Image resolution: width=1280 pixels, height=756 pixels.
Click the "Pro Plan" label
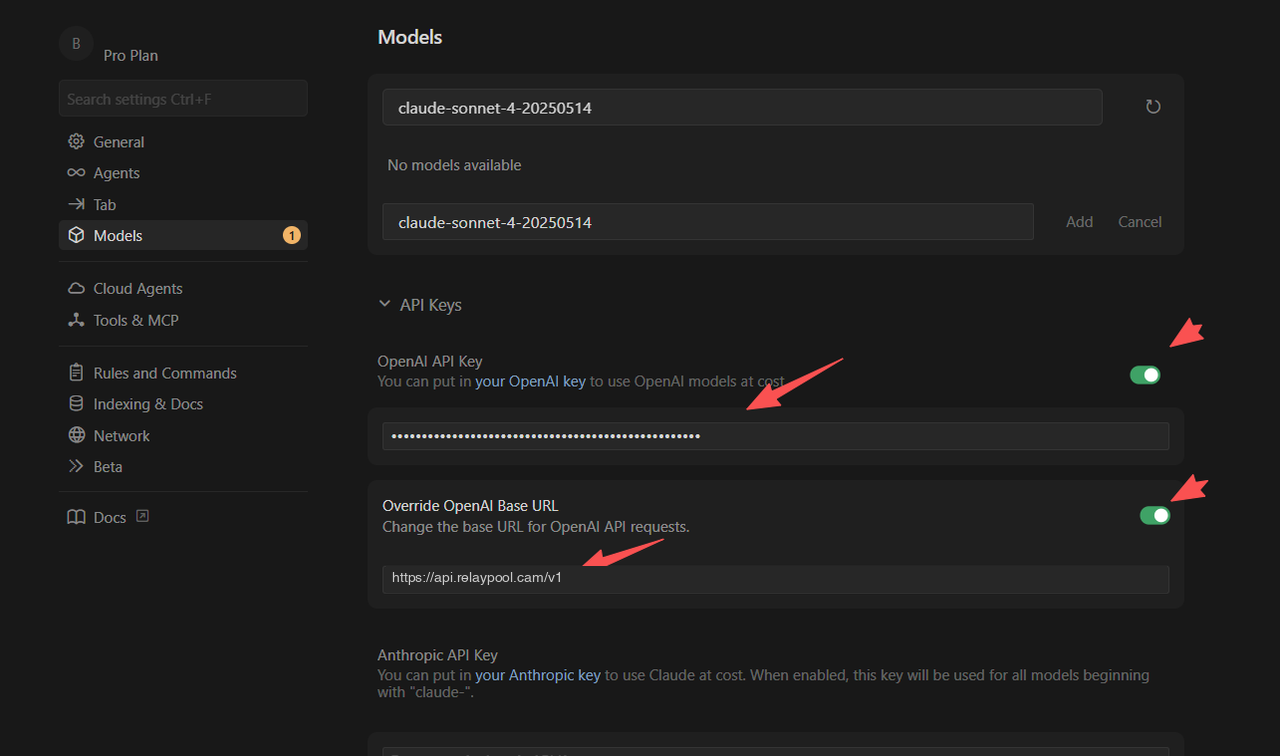click(131, 55)
